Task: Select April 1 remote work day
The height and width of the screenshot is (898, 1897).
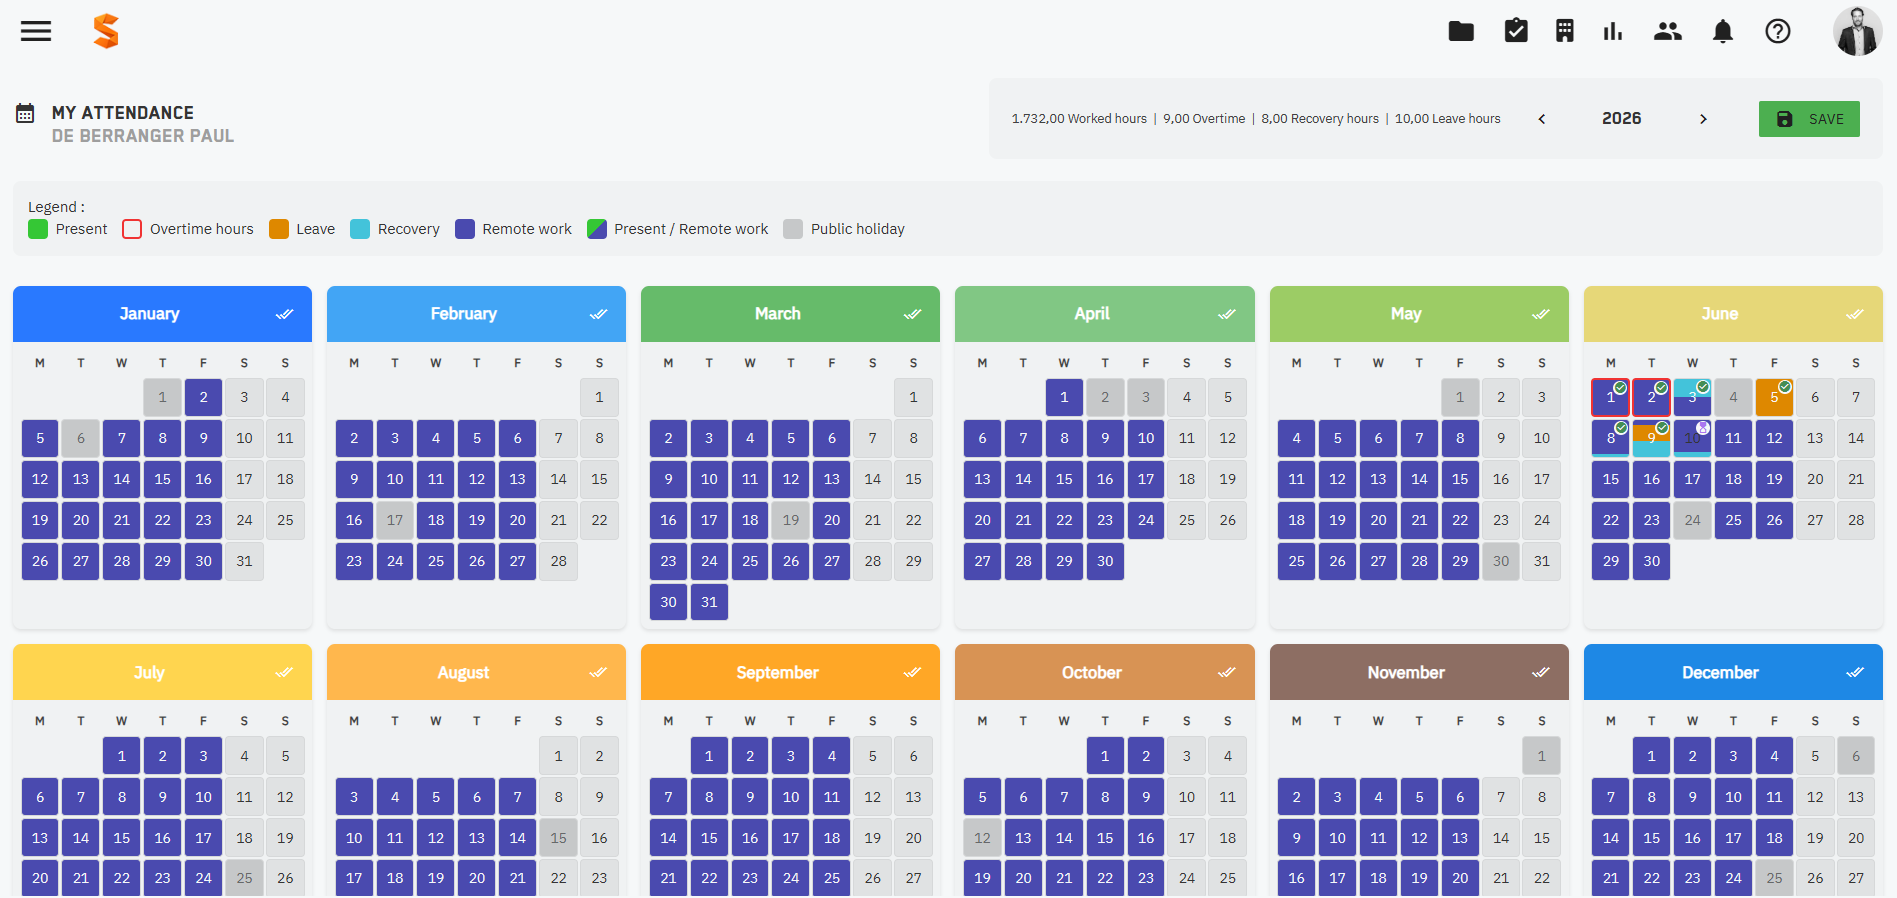Action: point(1064,398)
